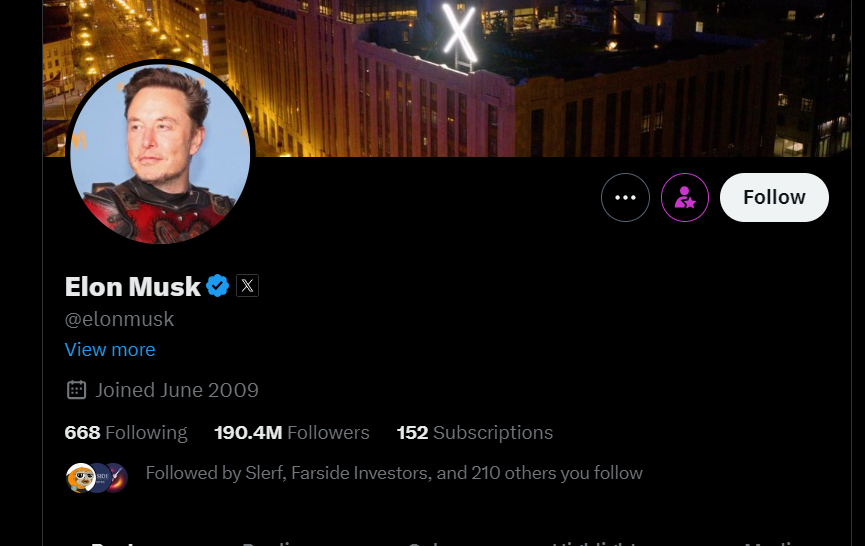Click the @elonmusk handle text

coord(120,319)
